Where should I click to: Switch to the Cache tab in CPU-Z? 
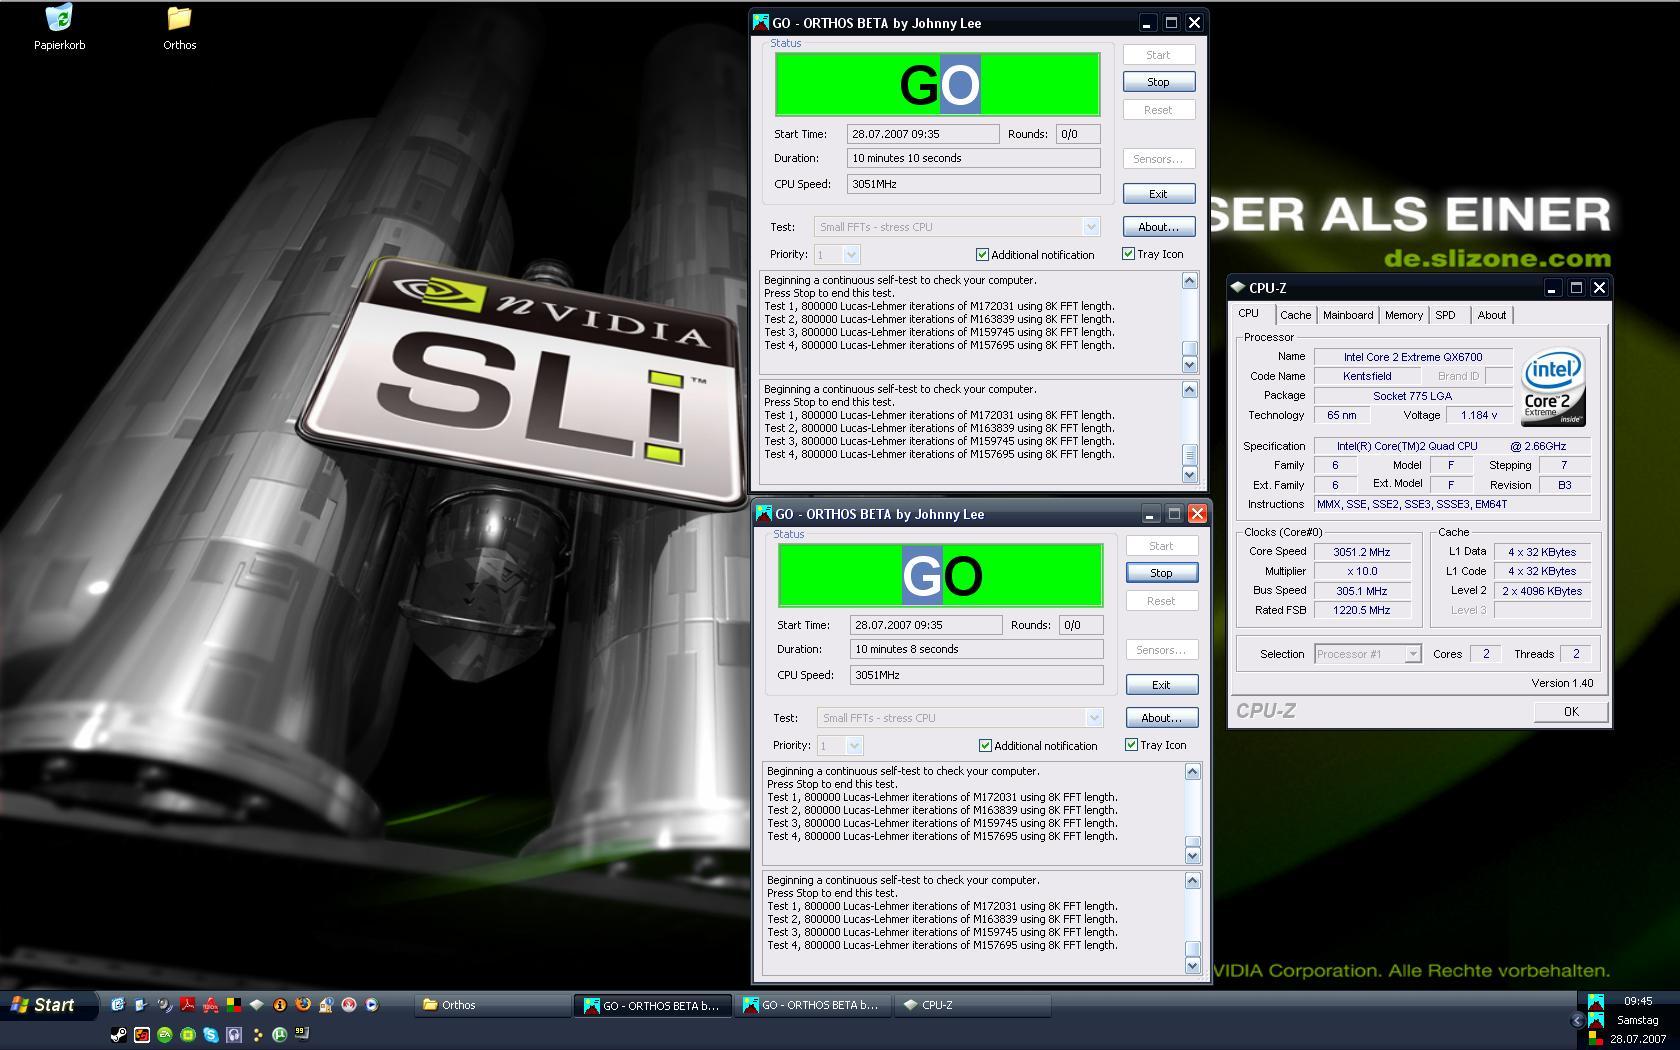[x=1295, y=315]
